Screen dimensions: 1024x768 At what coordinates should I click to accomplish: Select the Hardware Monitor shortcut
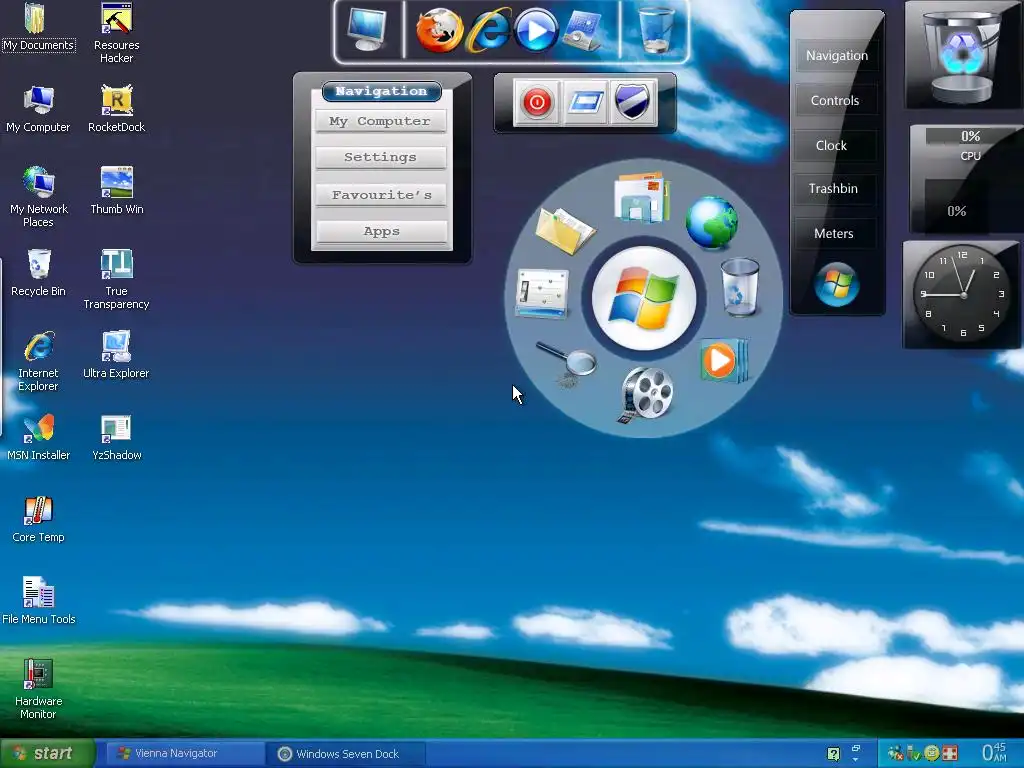[x=38, y=689]
